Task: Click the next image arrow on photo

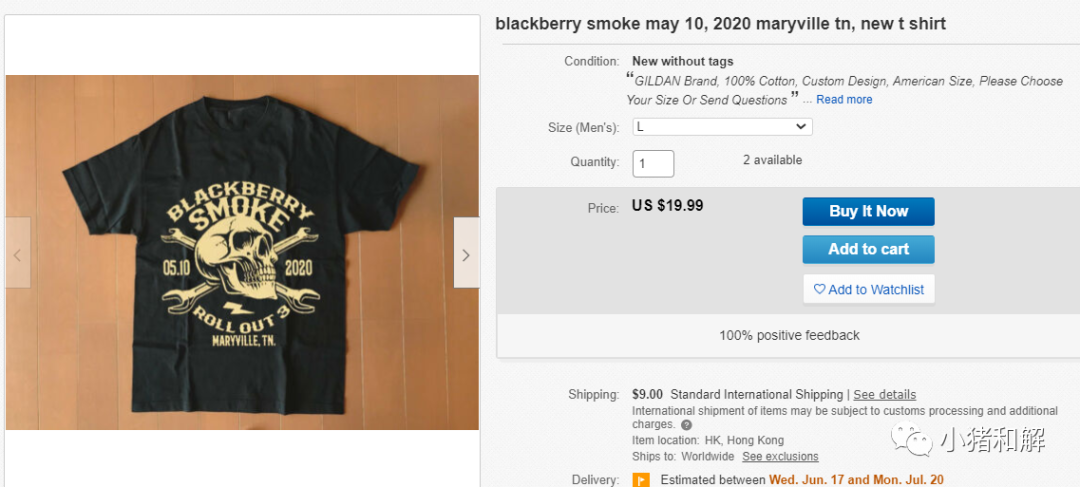Action: pyautogui.click(x=466, y=253)
